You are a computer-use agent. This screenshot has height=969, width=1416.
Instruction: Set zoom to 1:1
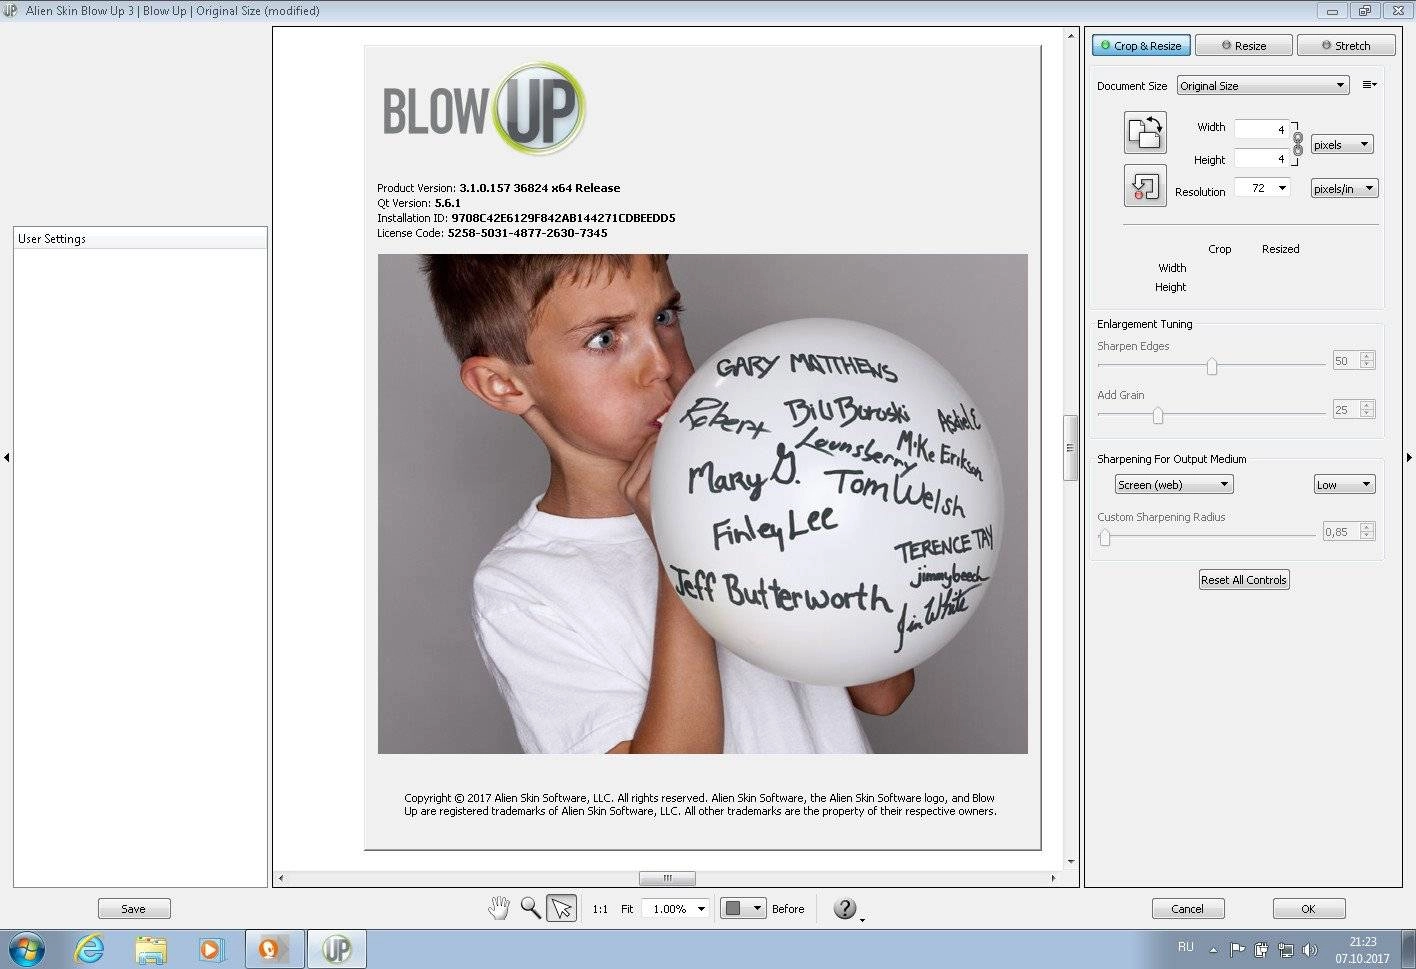pyautogui.click(x=600, y=909)
